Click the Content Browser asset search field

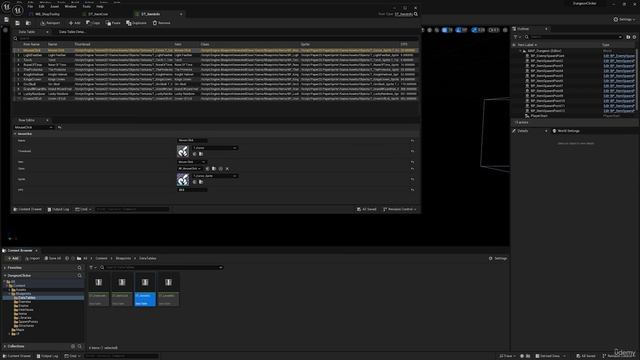(162, 267)
